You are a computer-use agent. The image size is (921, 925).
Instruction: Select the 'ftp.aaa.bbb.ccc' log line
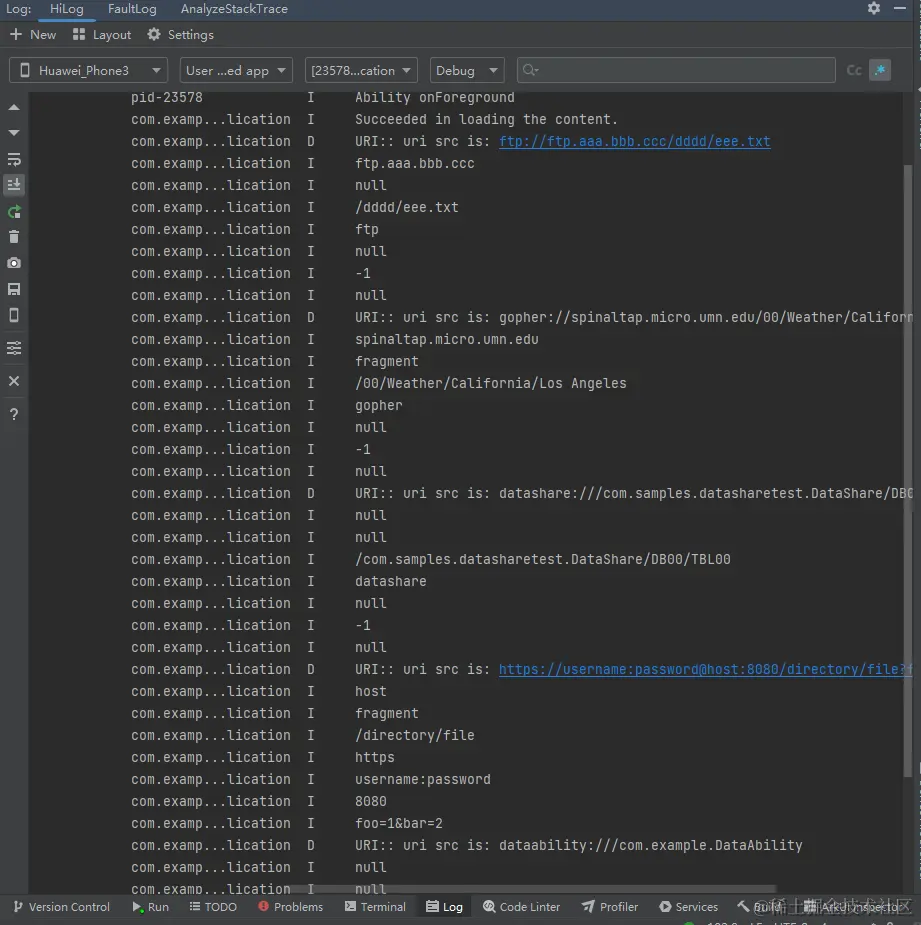(415, 164)
